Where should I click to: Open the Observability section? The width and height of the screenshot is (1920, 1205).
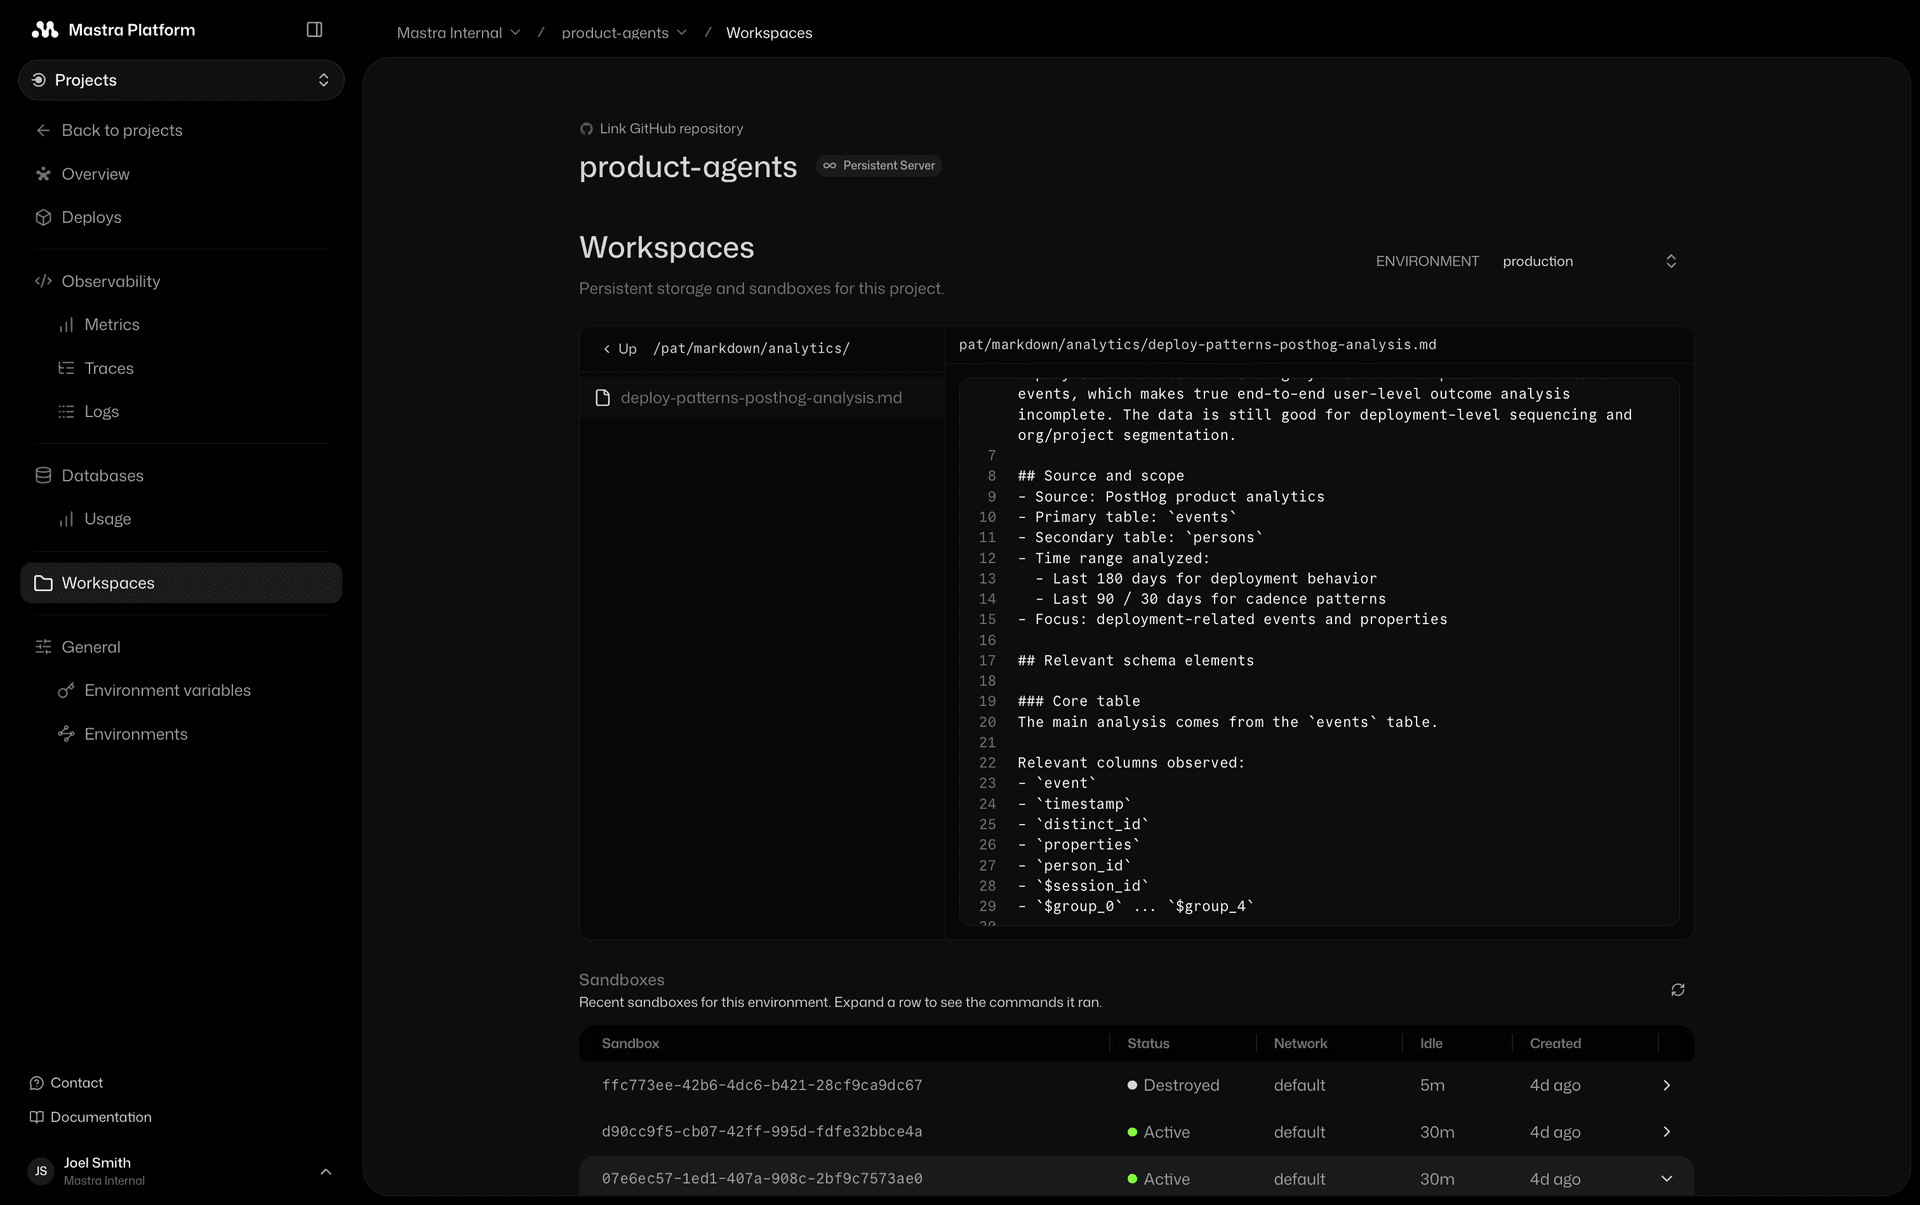pyautogui.click(x=110, y=281)
